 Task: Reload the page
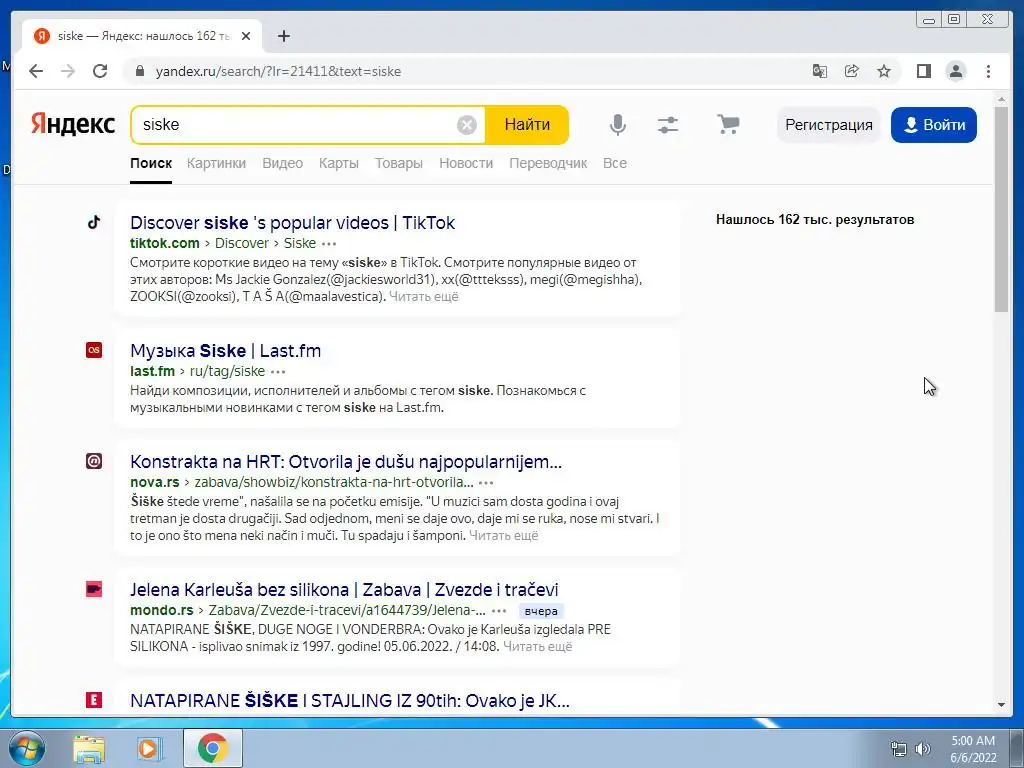pos(100,71)
